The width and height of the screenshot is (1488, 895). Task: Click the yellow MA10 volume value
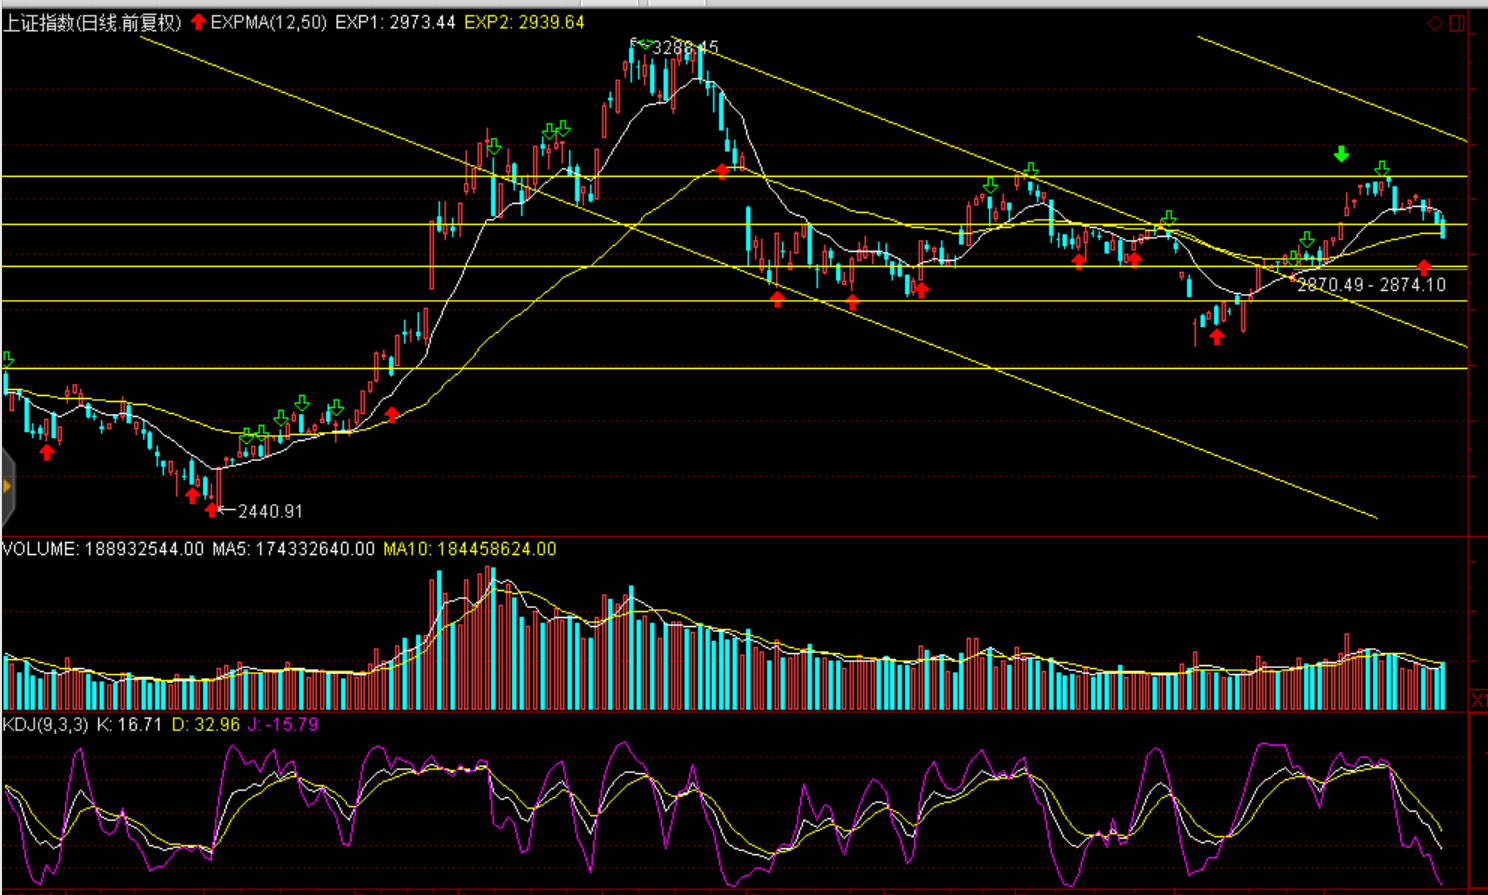(469, 549)
